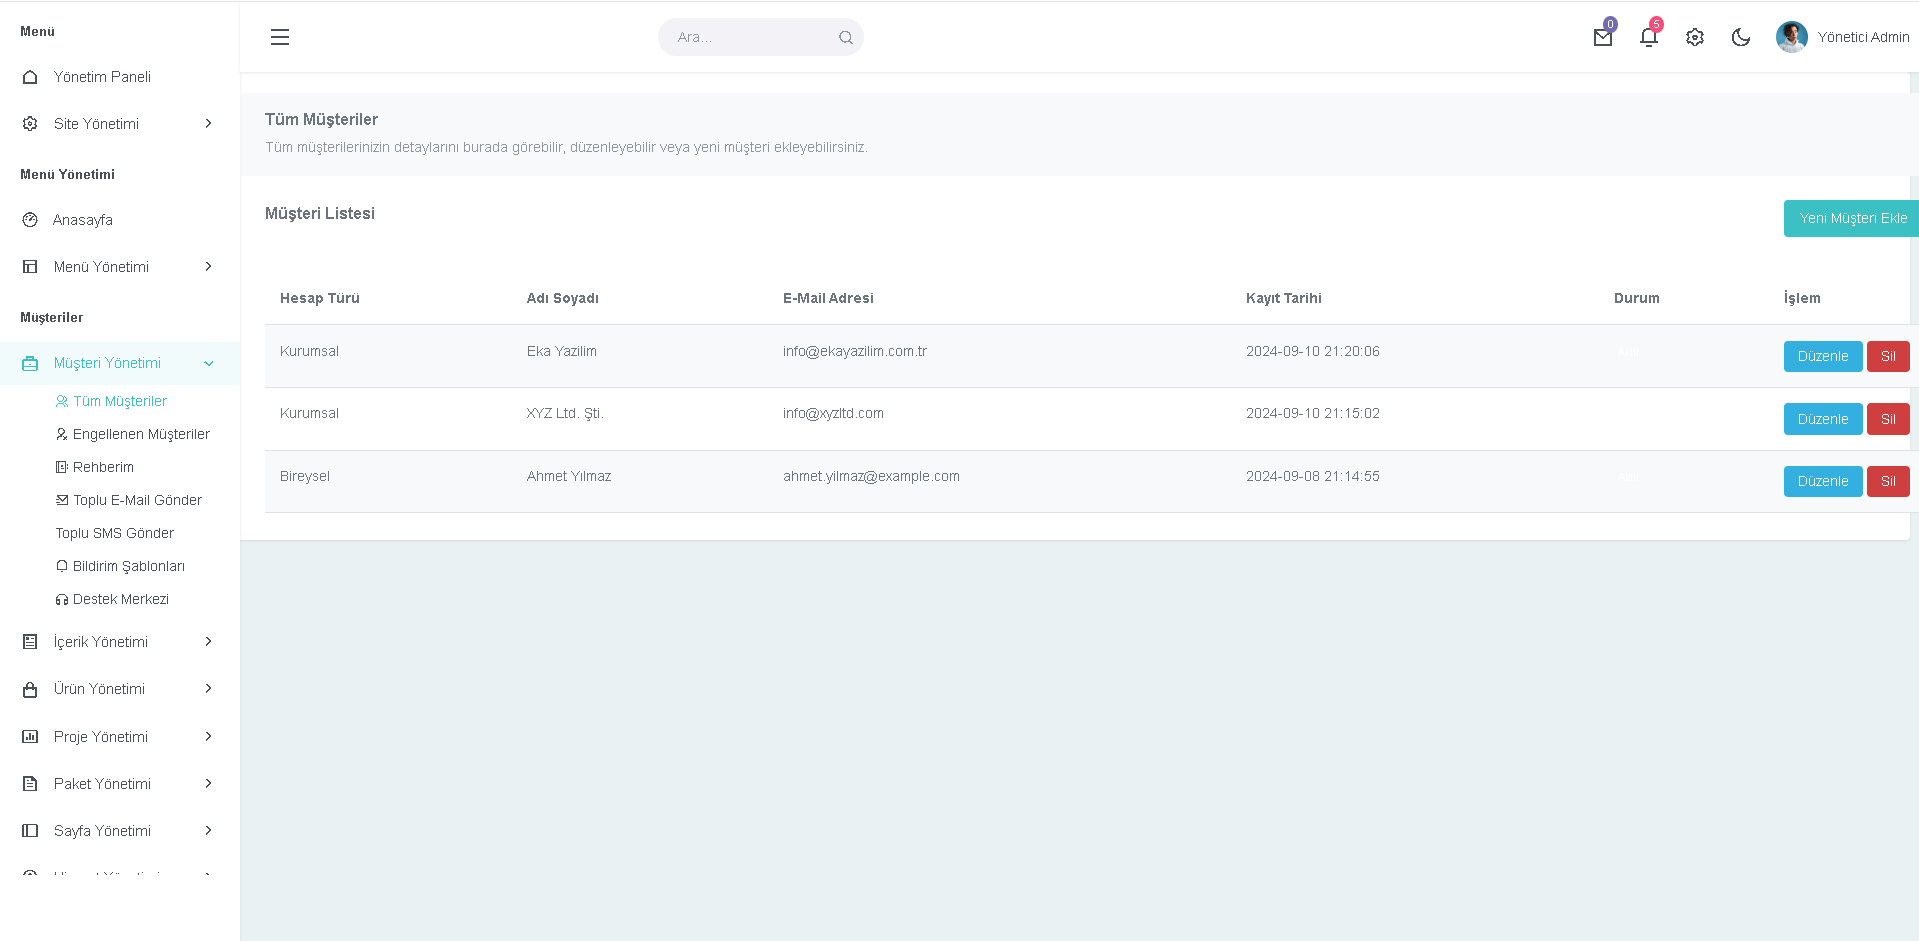Image resolution: width=1919 pixels, height=941 pixels.
Task: Click the Eka Yazılım name cell
Action: (562, 351)
